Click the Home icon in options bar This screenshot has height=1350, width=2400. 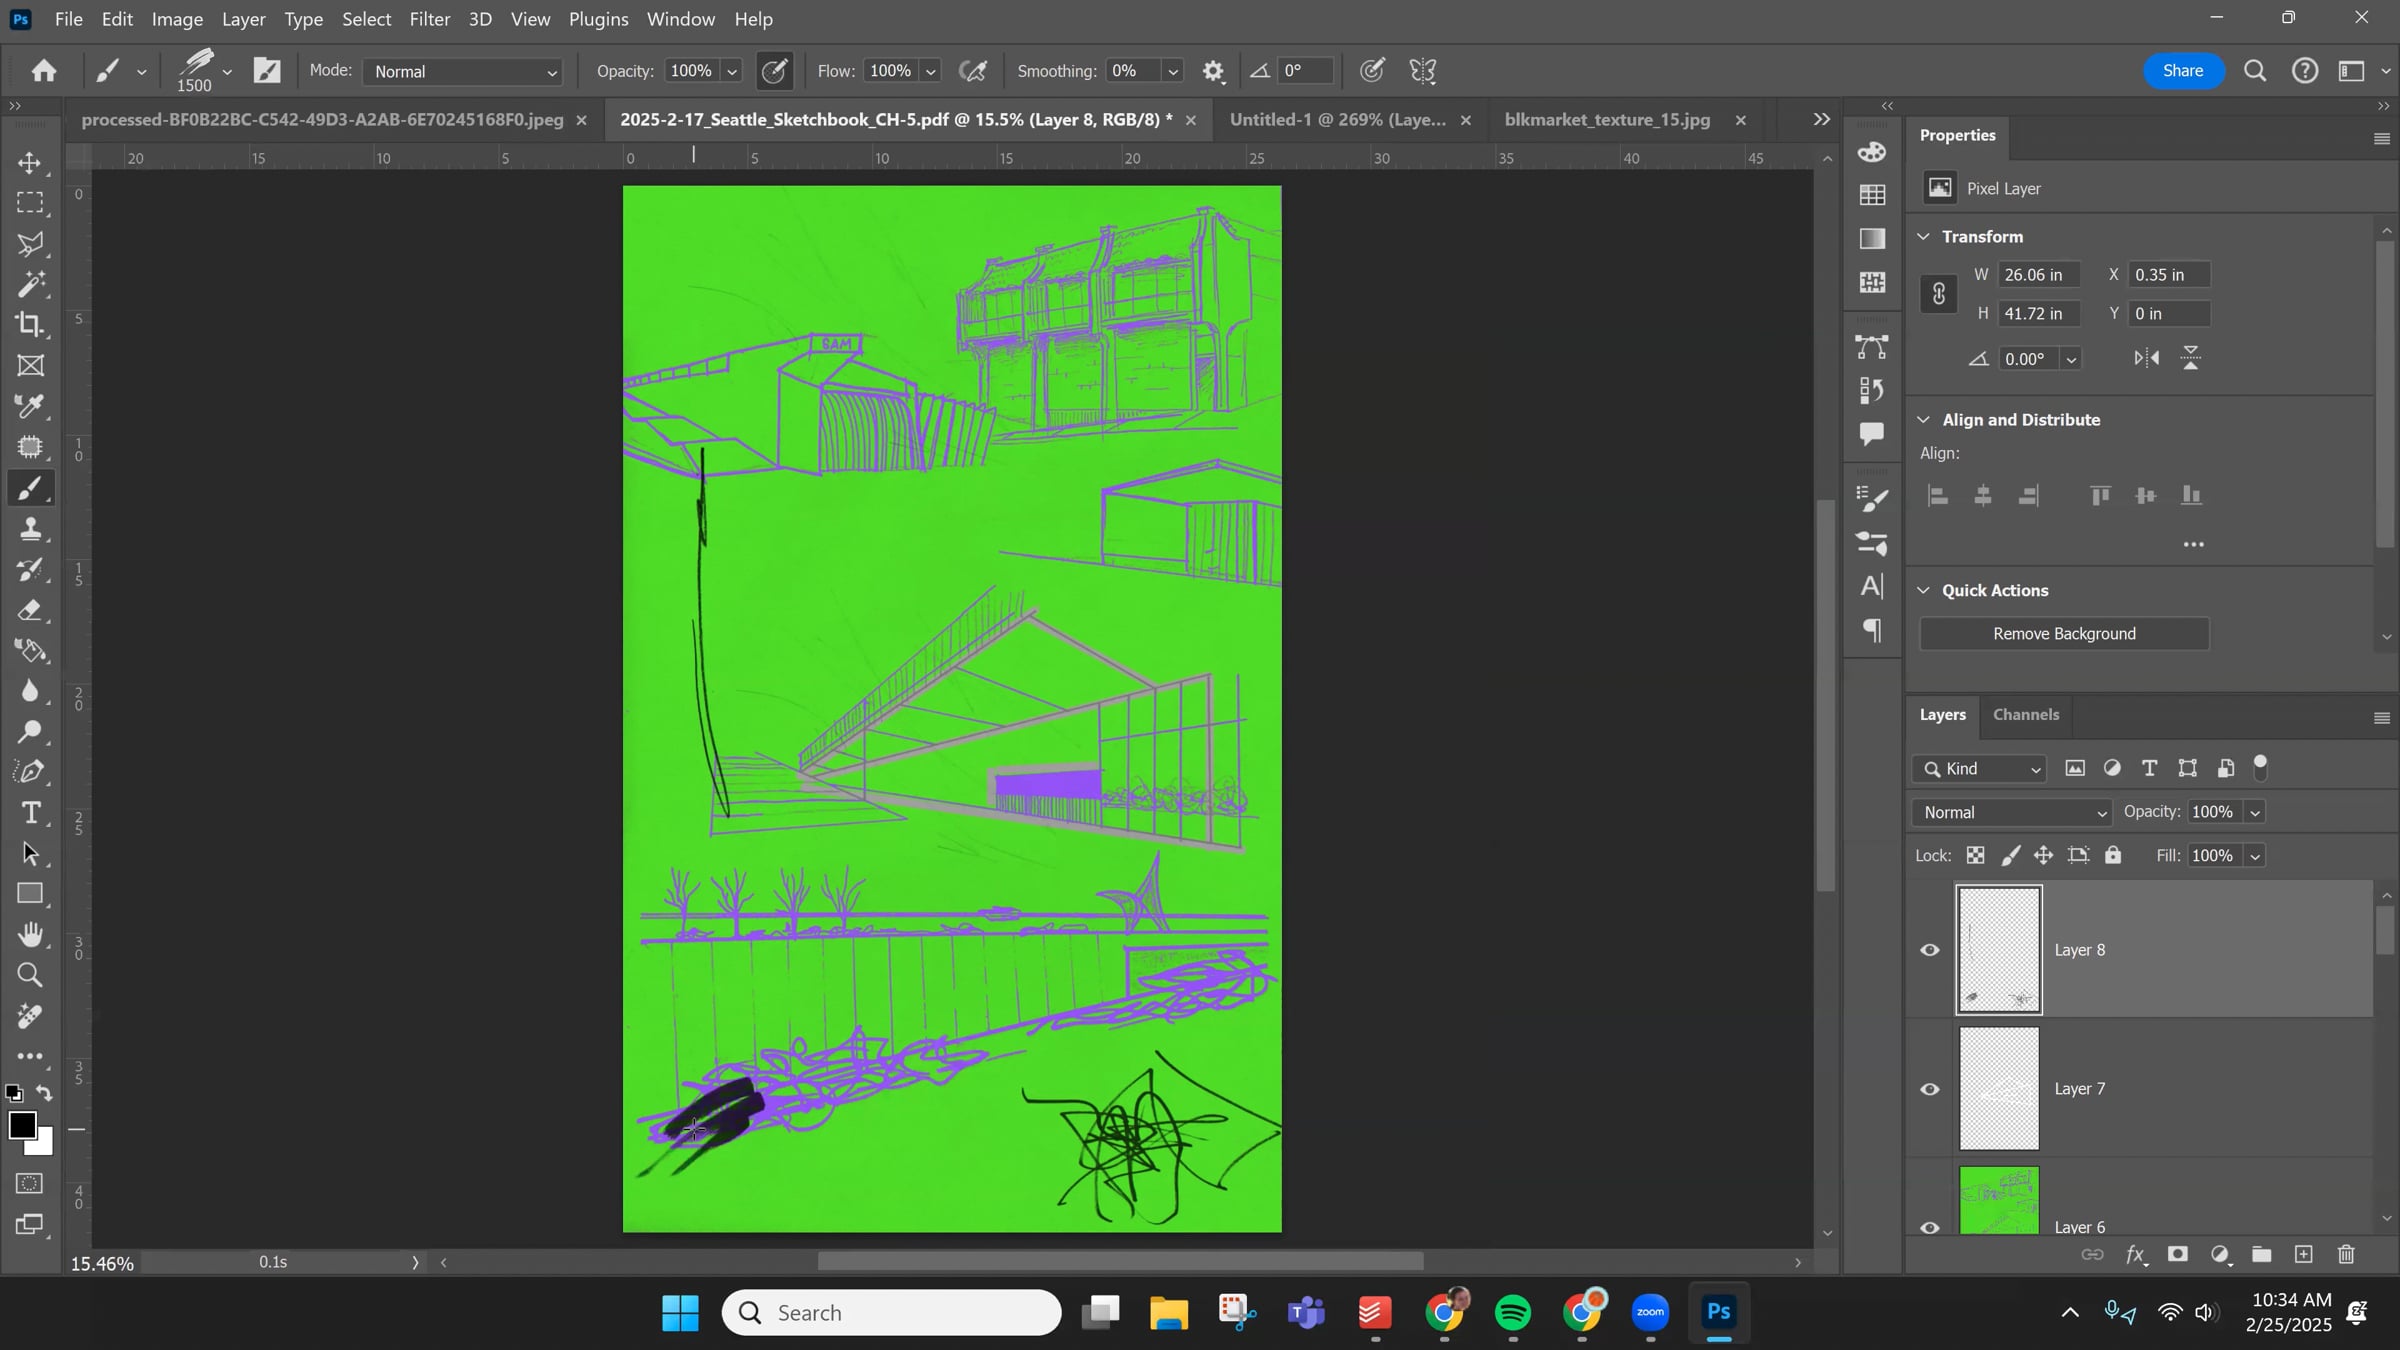[x=43, y=70]
